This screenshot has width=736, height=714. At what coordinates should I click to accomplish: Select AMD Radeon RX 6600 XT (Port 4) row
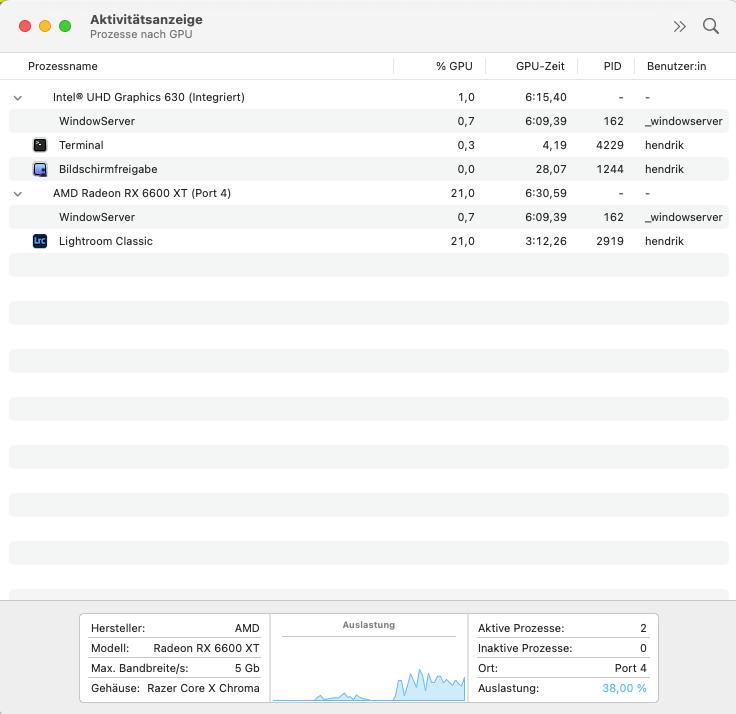click(x=368, y=193)
